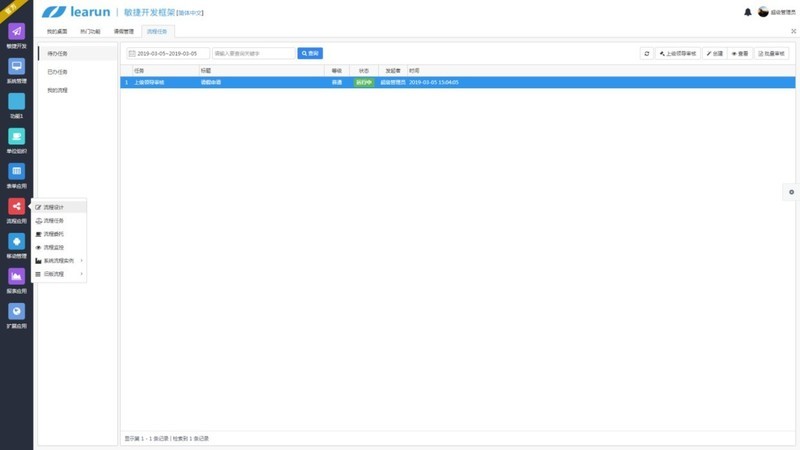The image size is (800, 450).
Task: Open the 2019-03-05 date range picker
Action: 168,54
